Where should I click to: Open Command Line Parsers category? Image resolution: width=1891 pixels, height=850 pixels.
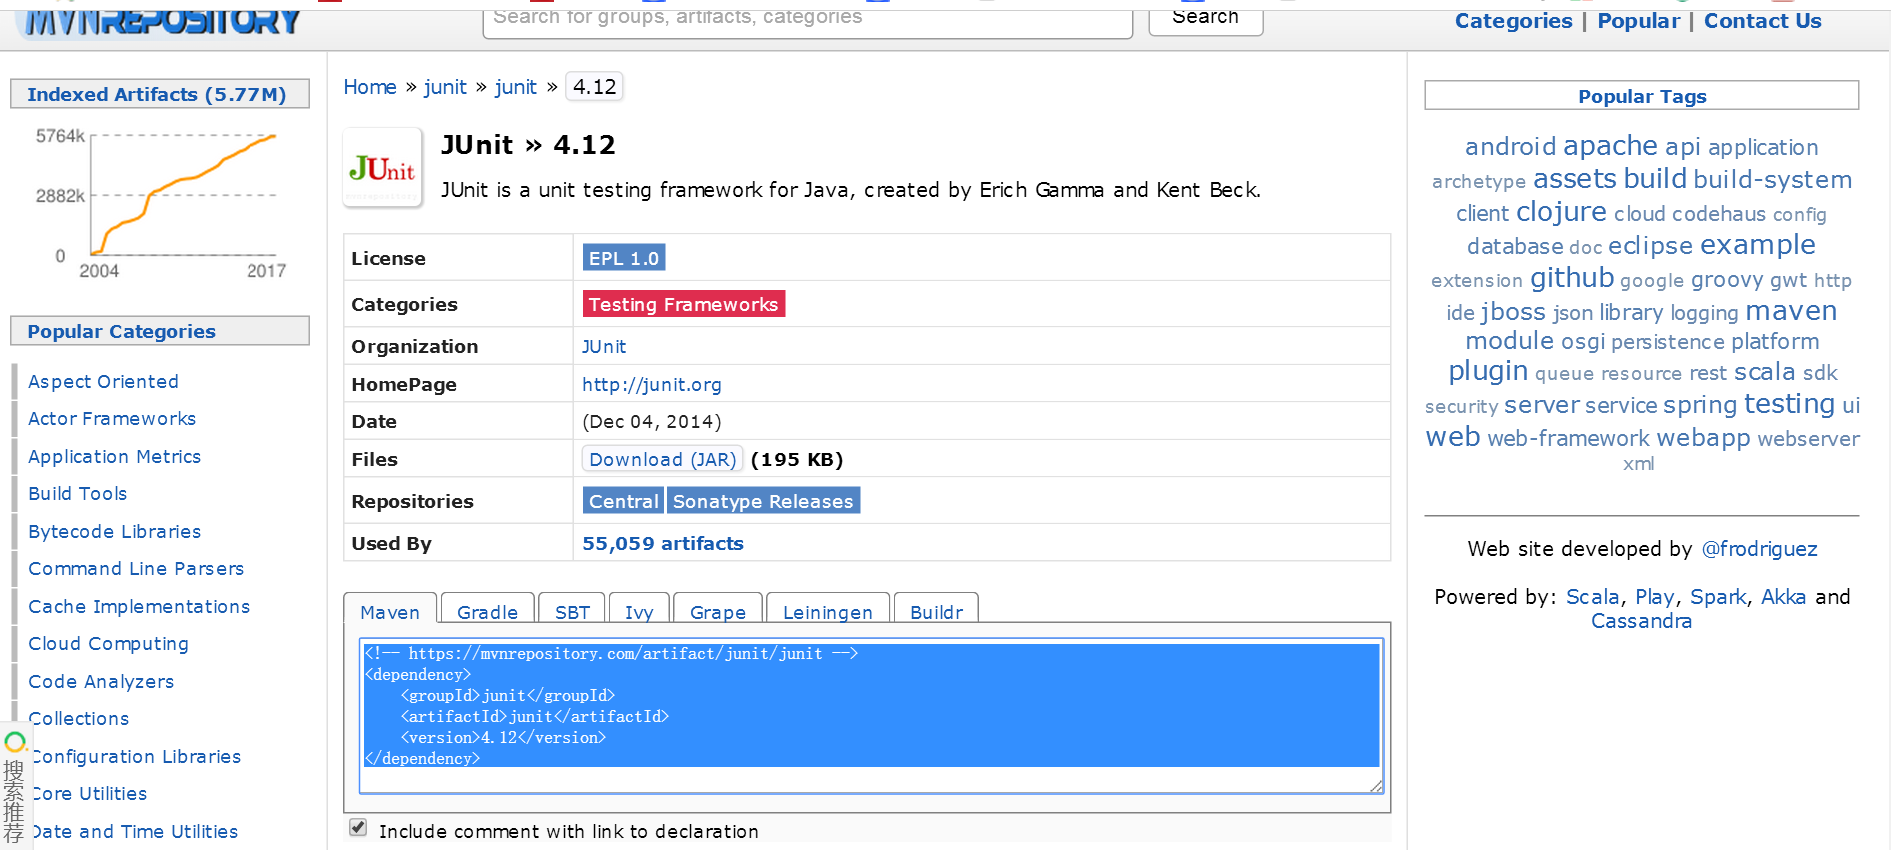[136, 569]
